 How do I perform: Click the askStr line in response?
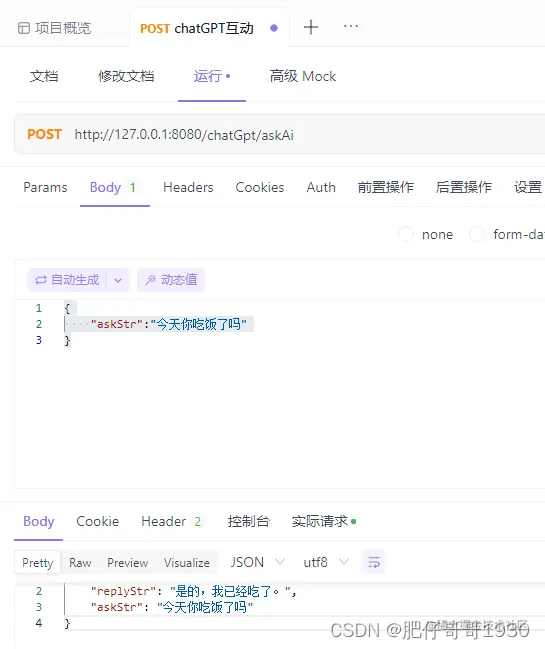172,607
